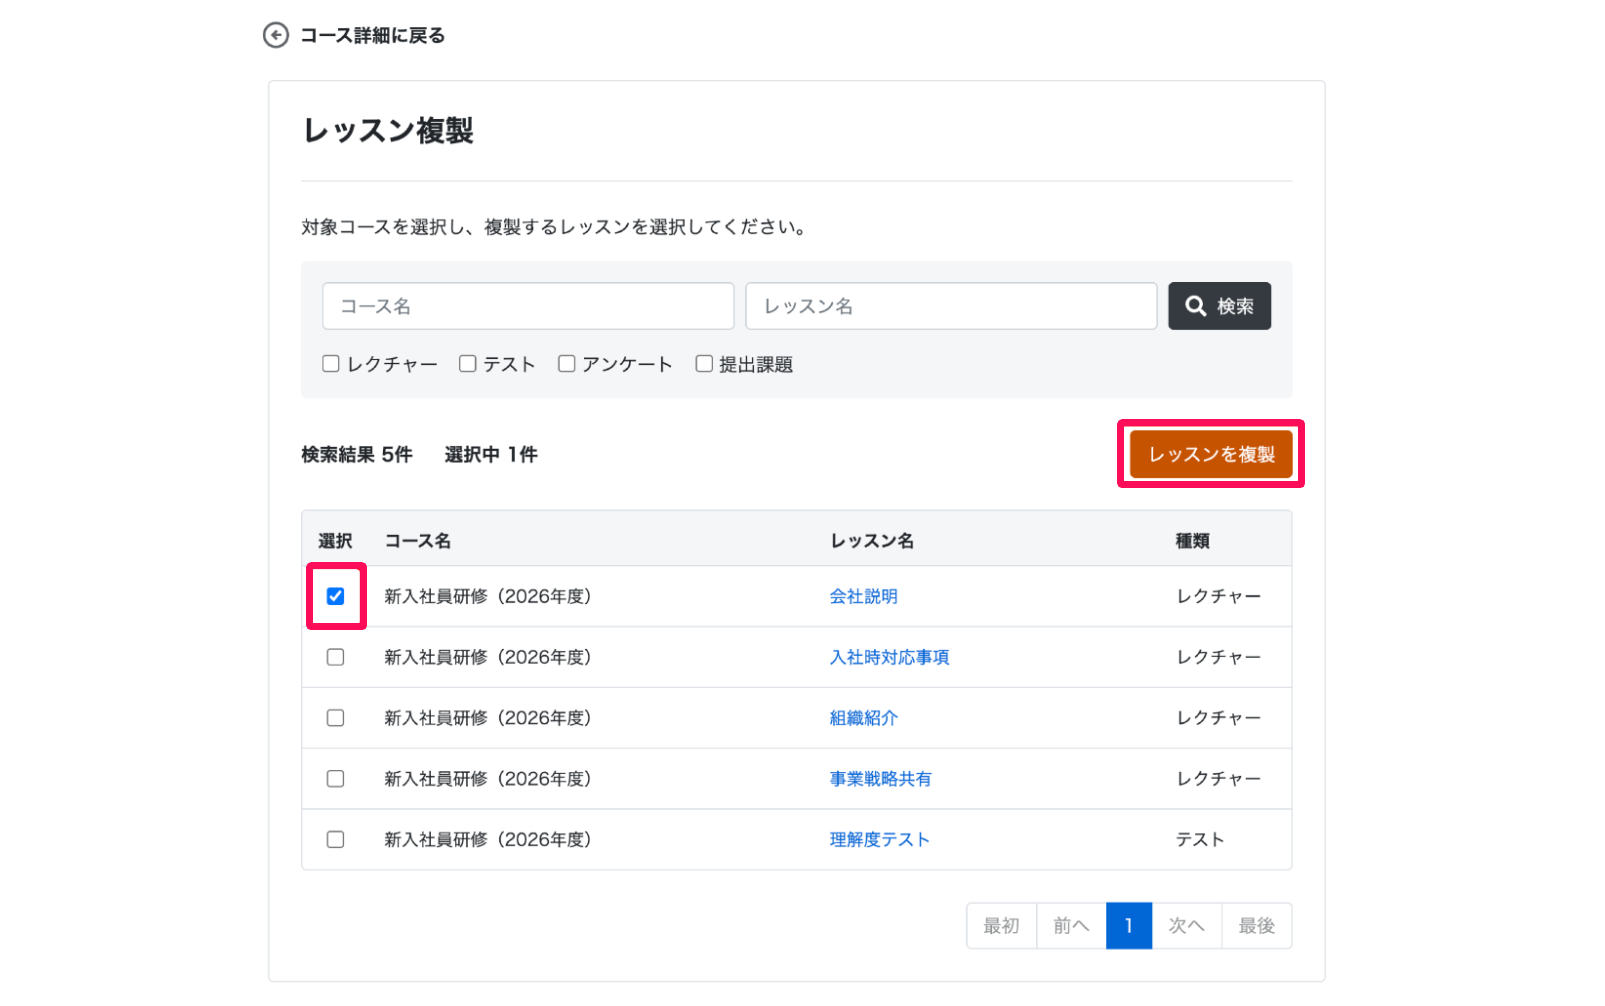Click the 検索 search button
Image resolution: width=1605 pixels, height=1006 pixels.
tap(1219, 306)
